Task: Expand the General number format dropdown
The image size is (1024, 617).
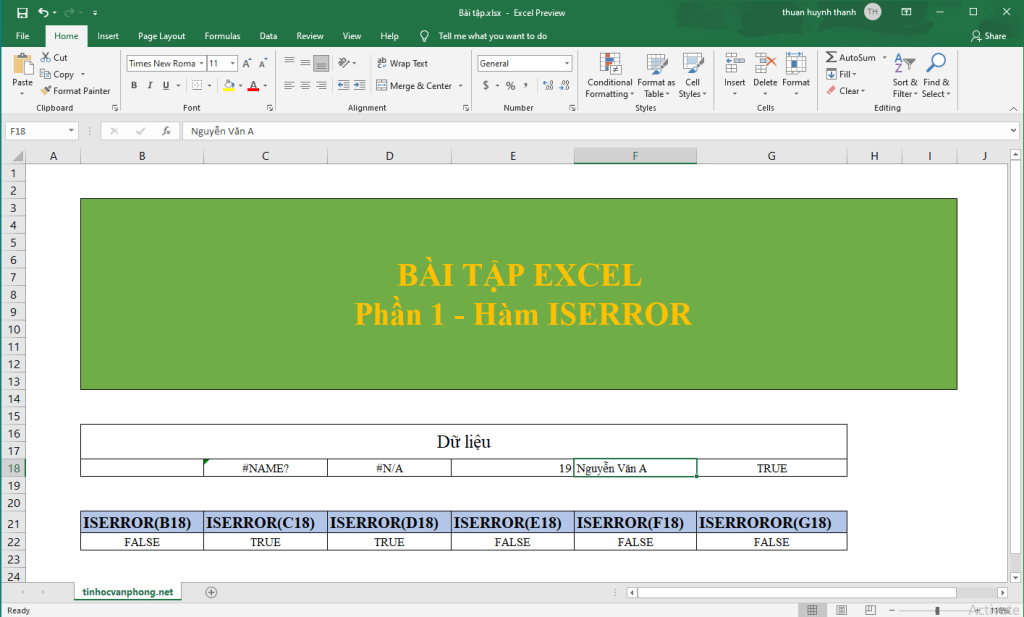Action: pyautogui.click(x=567, y=63)
